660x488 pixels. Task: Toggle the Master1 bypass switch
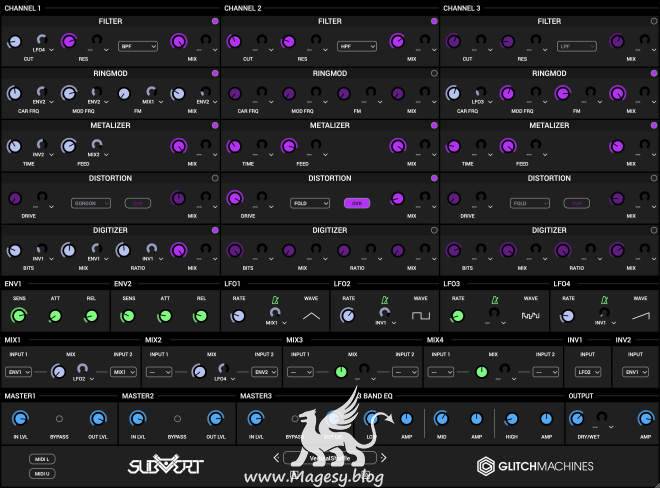59,418
